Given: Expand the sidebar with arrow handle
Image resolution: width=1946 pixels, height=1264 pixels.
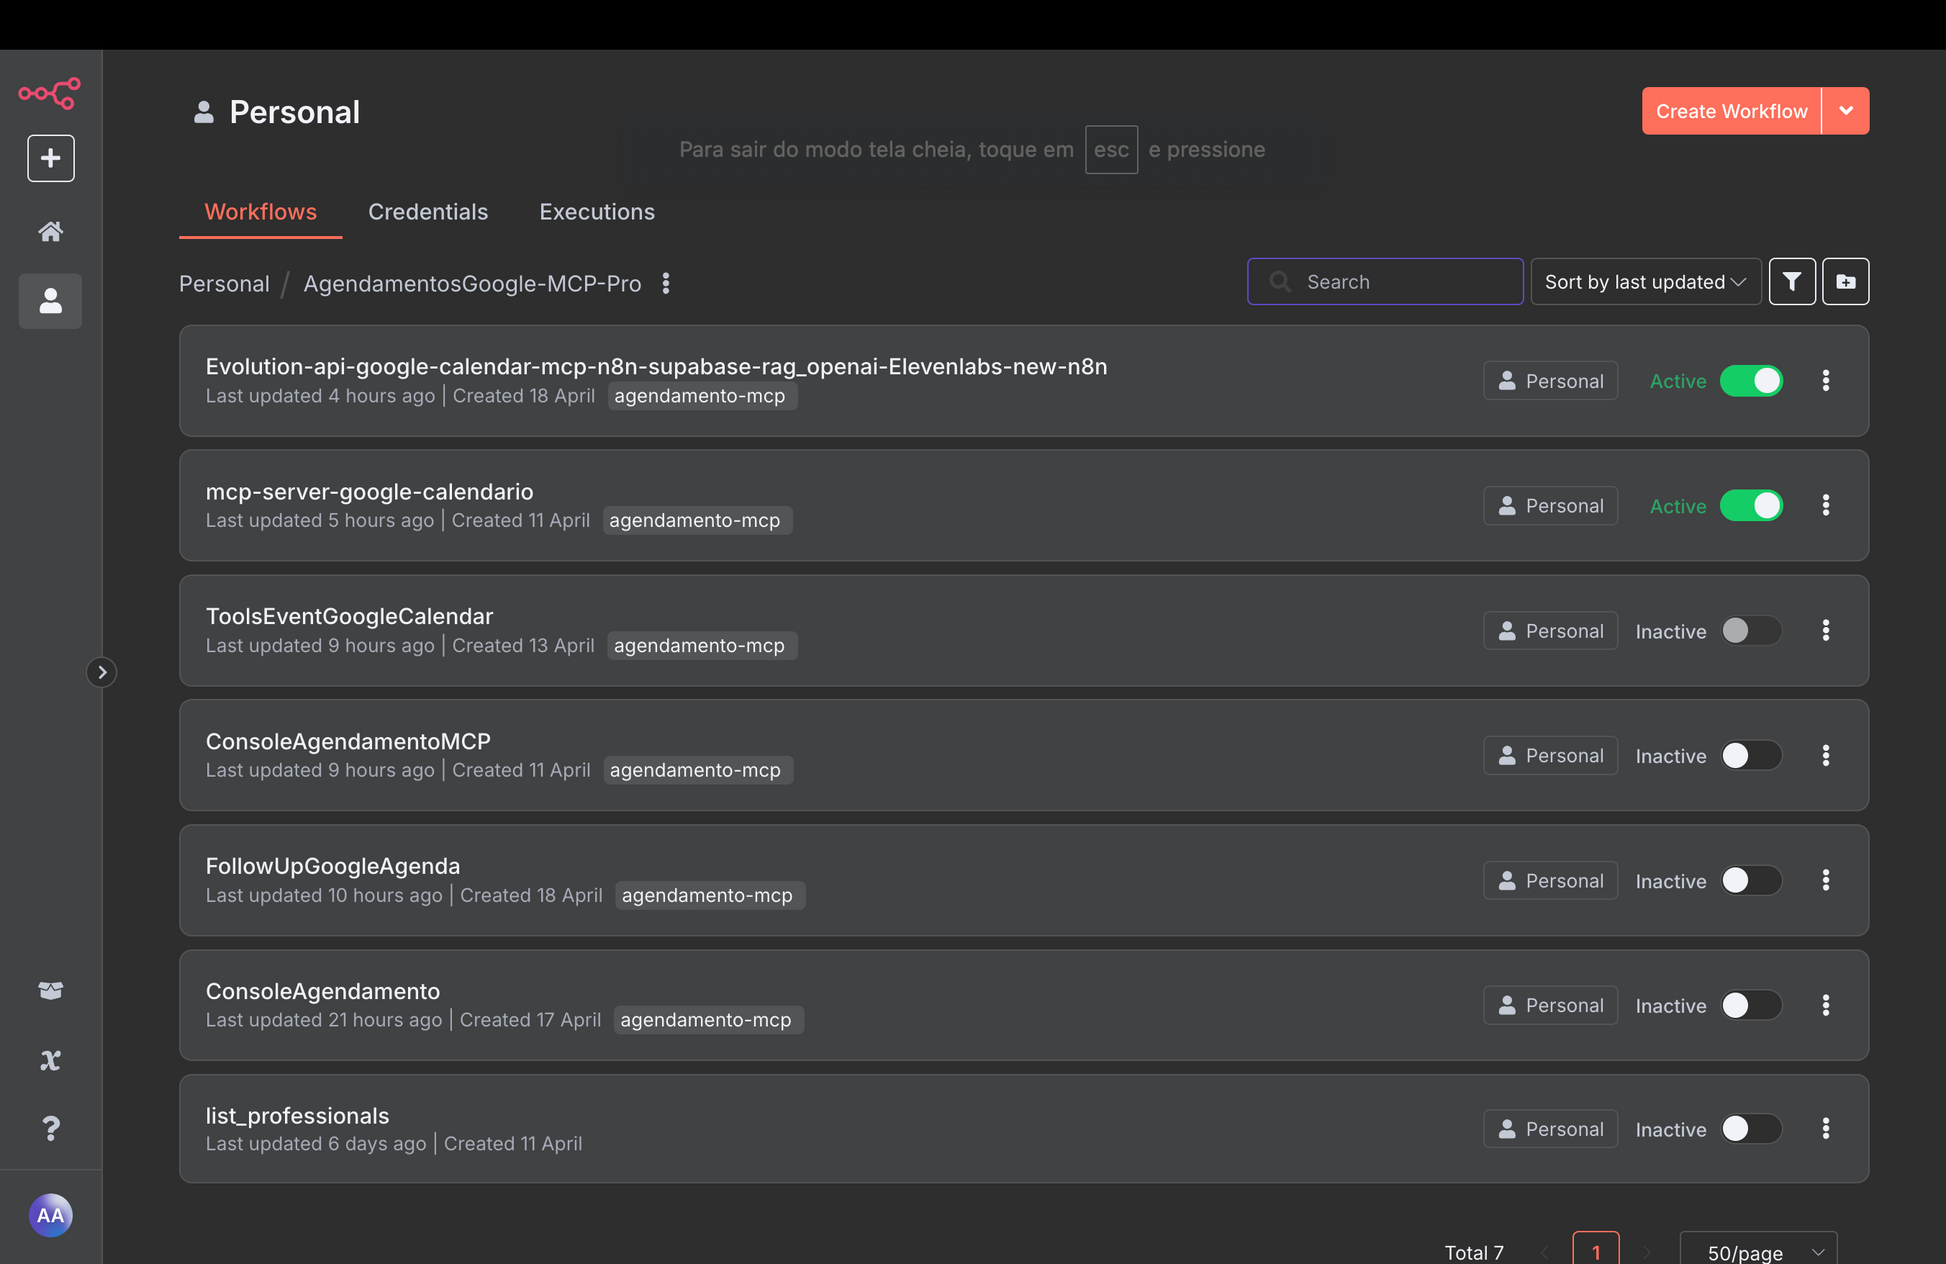Looking at the screenshot, I should [x=101, y=672].
